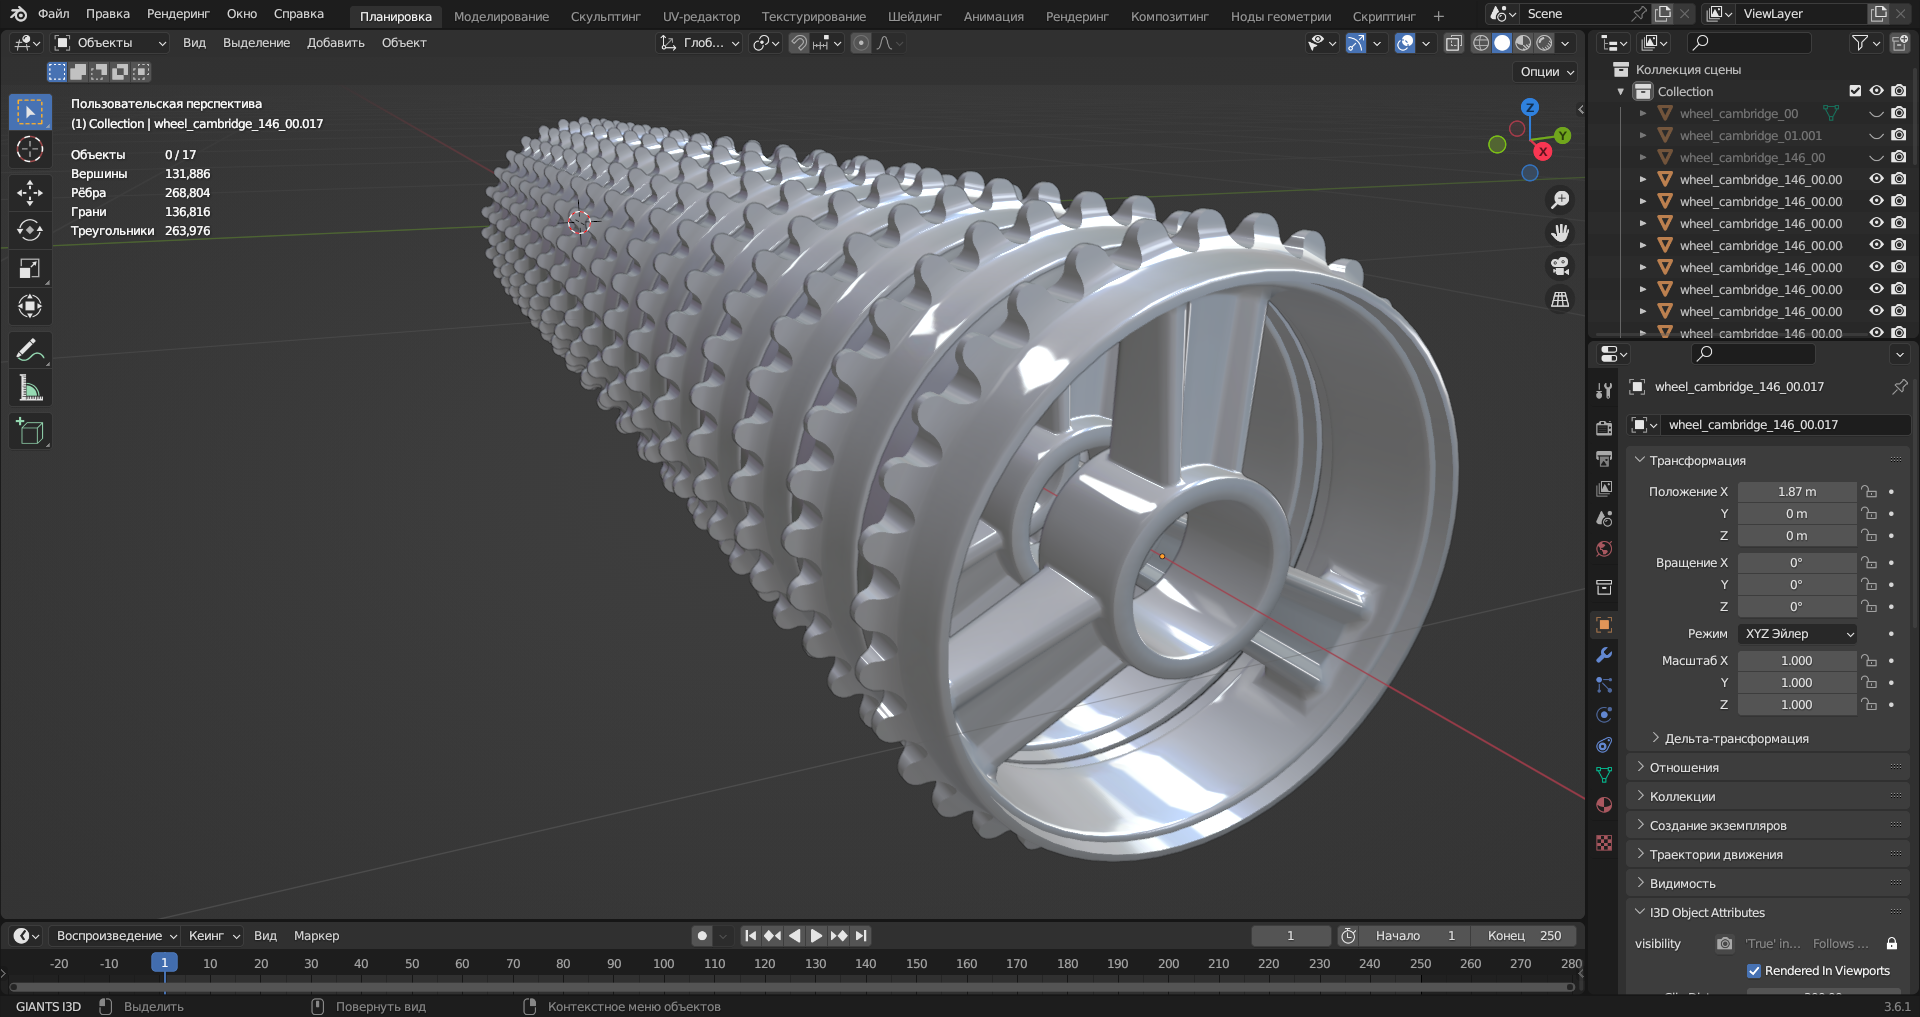Click the Play animation button
This screenshot has width=1920, height=1017.
(816, 936)
